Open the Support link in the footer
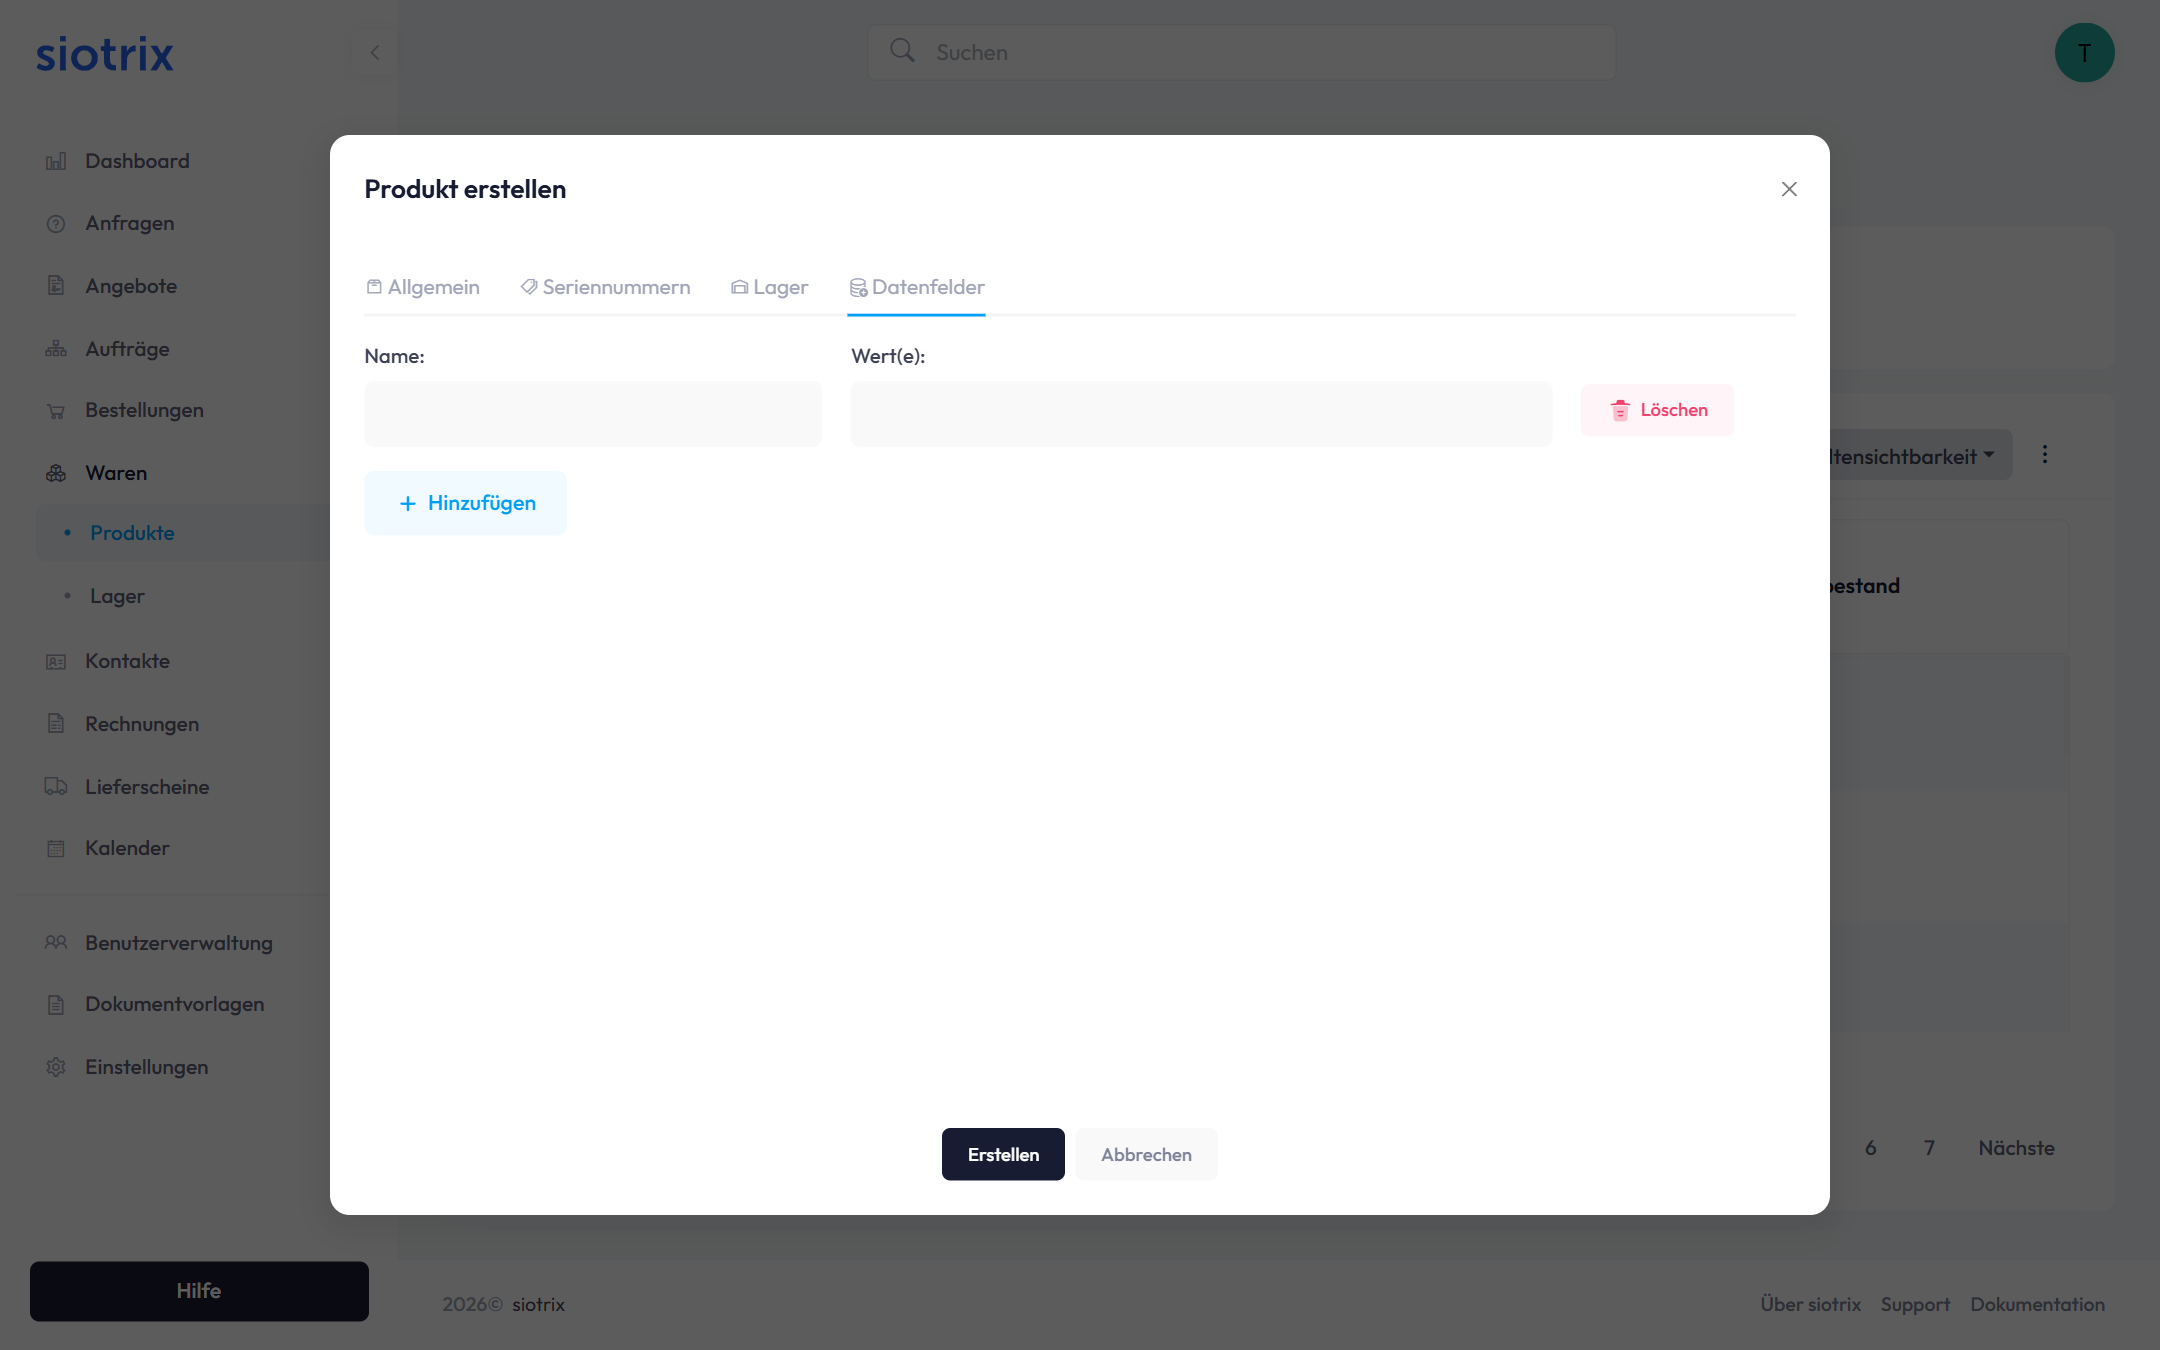The image size is (2160, 1350). pos(1915,1304)
